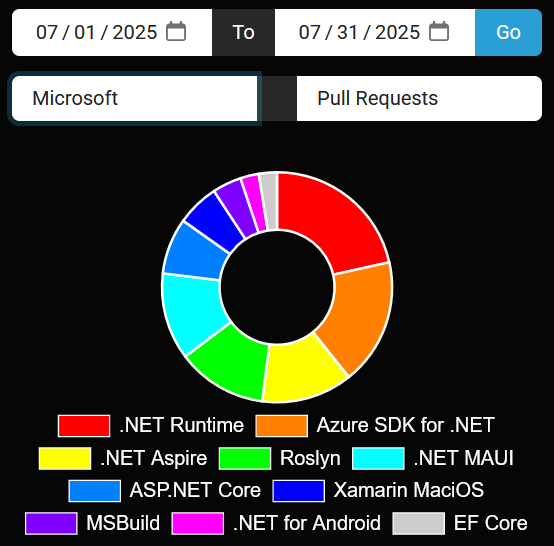Viewport: 554px width, 546px height.
Task: Open calendar picker for start date
Action: (x=176, y=31)
